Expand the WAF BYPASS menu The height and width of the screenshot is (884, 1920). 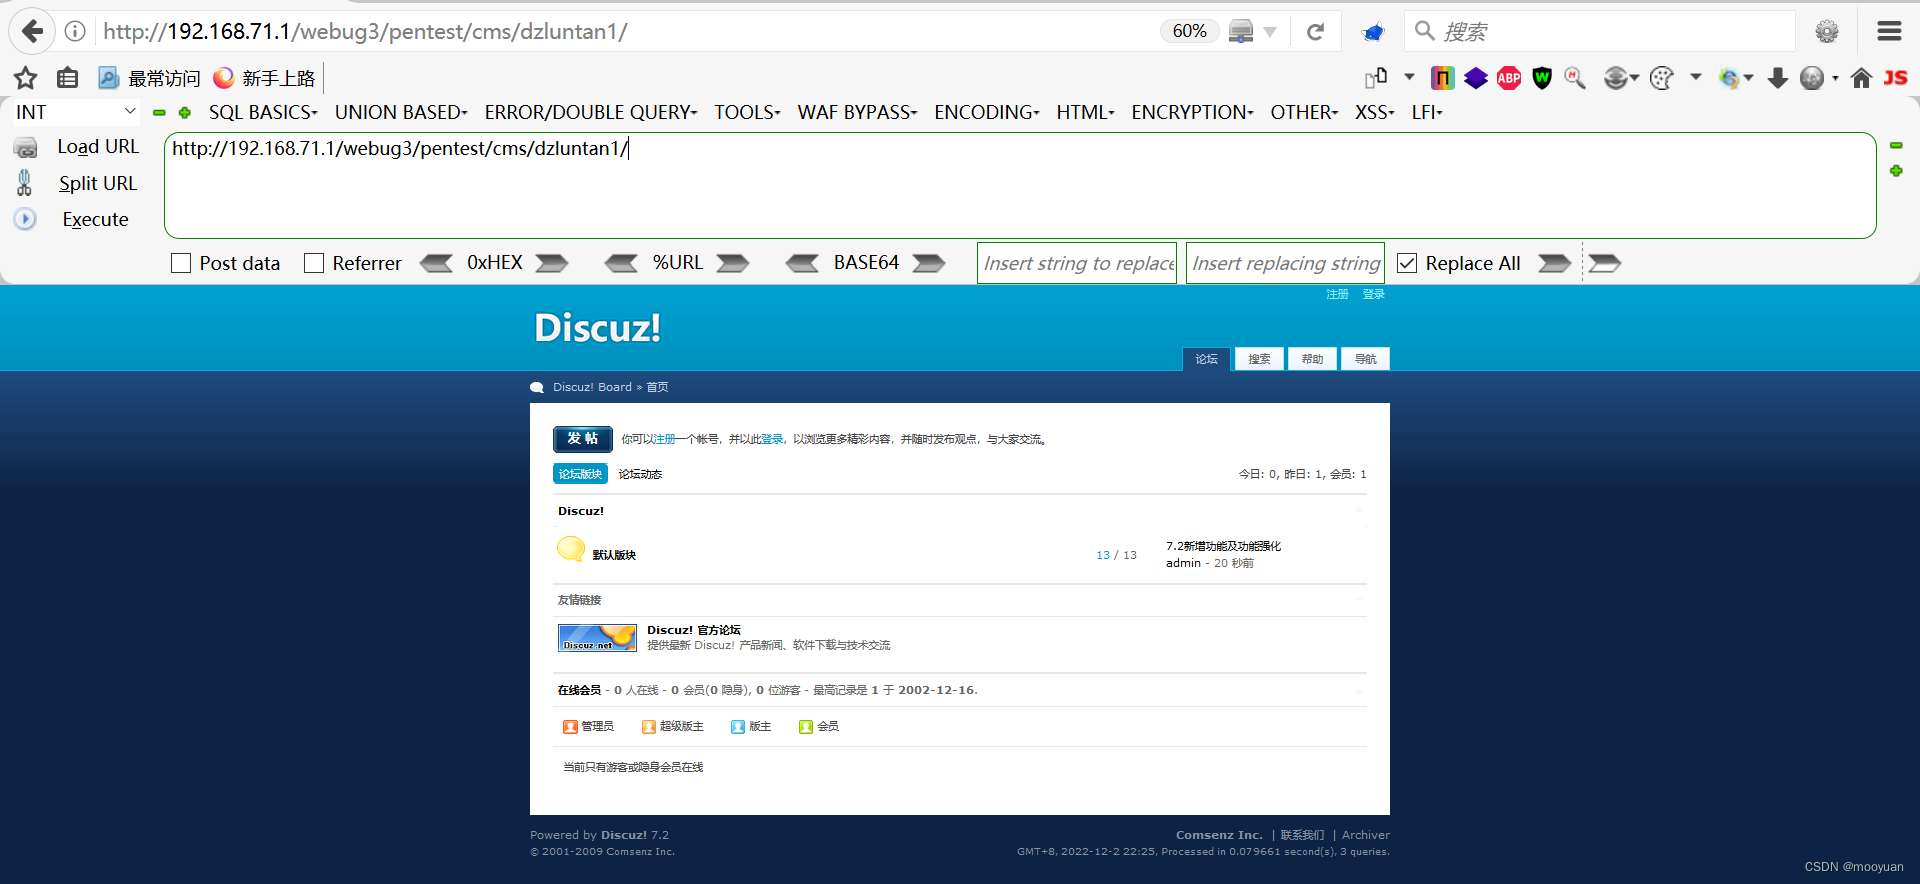pos(857,112)
